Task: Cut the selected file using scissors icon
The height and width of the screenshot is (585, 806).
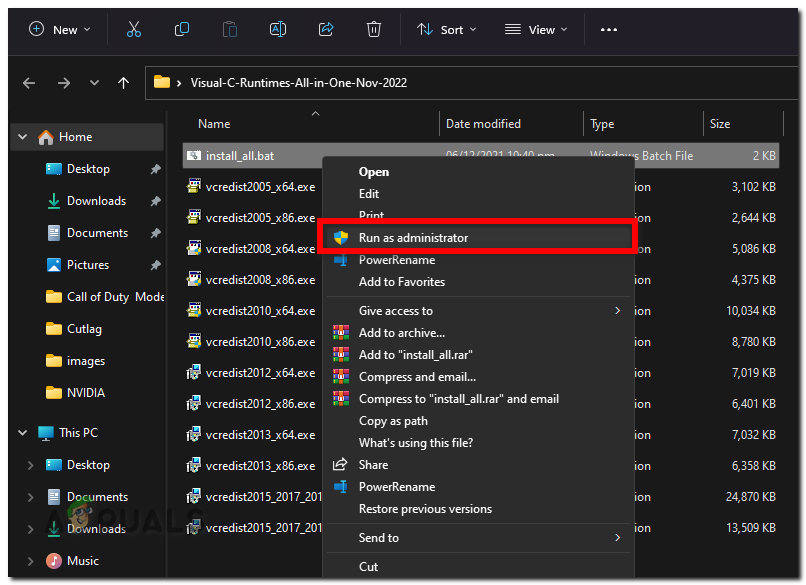Action: [134, 30]
